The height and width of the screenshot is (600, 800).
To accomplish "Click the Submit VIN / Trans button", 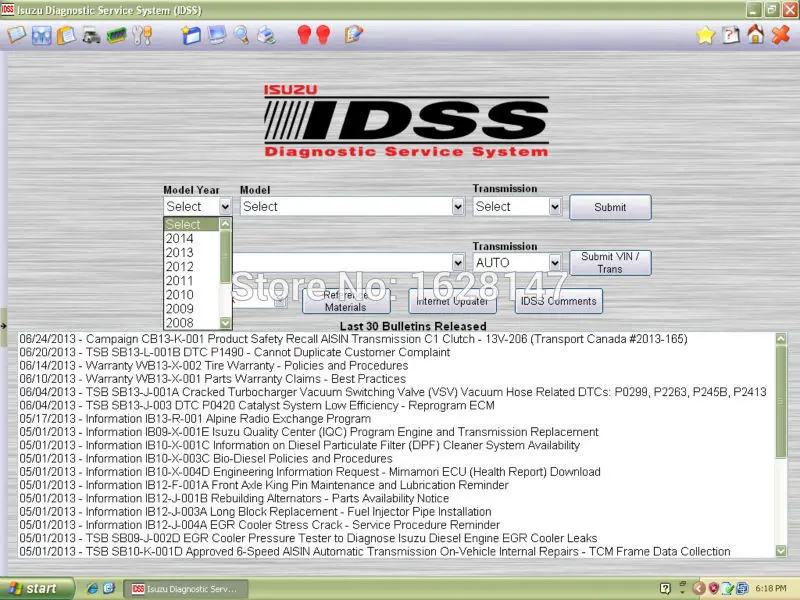I will pos(610,263).
